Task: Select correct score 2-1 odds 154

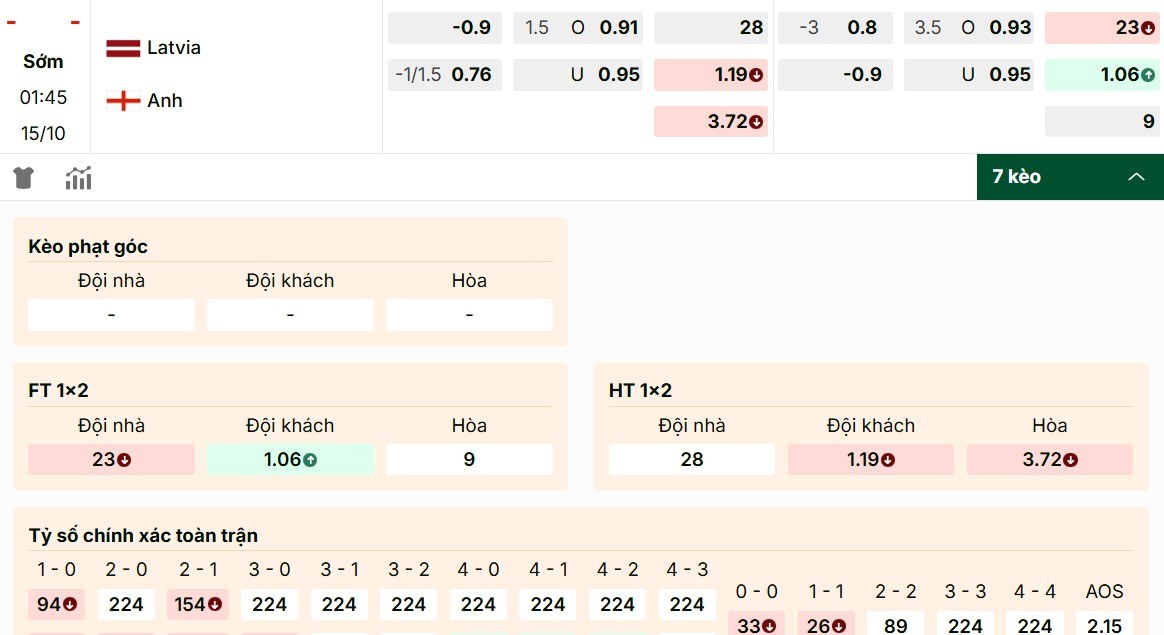Action: 196,604
